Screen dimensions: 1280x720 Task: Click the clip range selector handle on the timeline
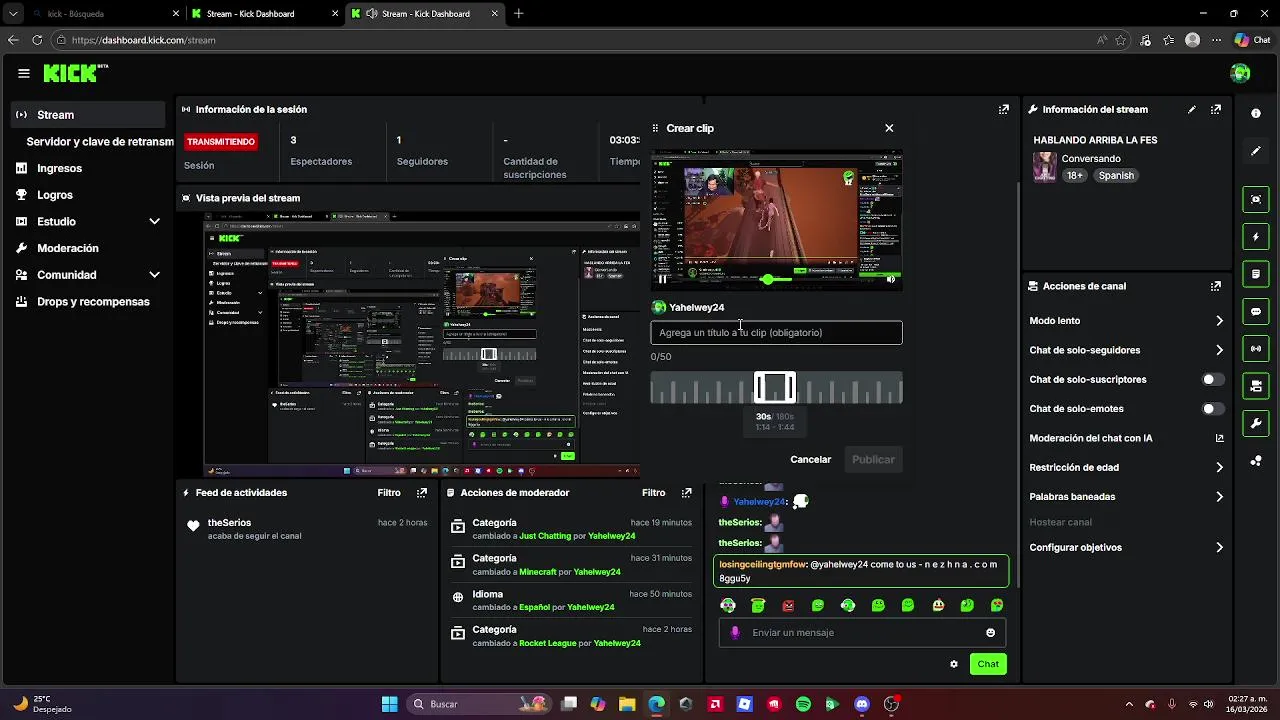coord(775,388)
